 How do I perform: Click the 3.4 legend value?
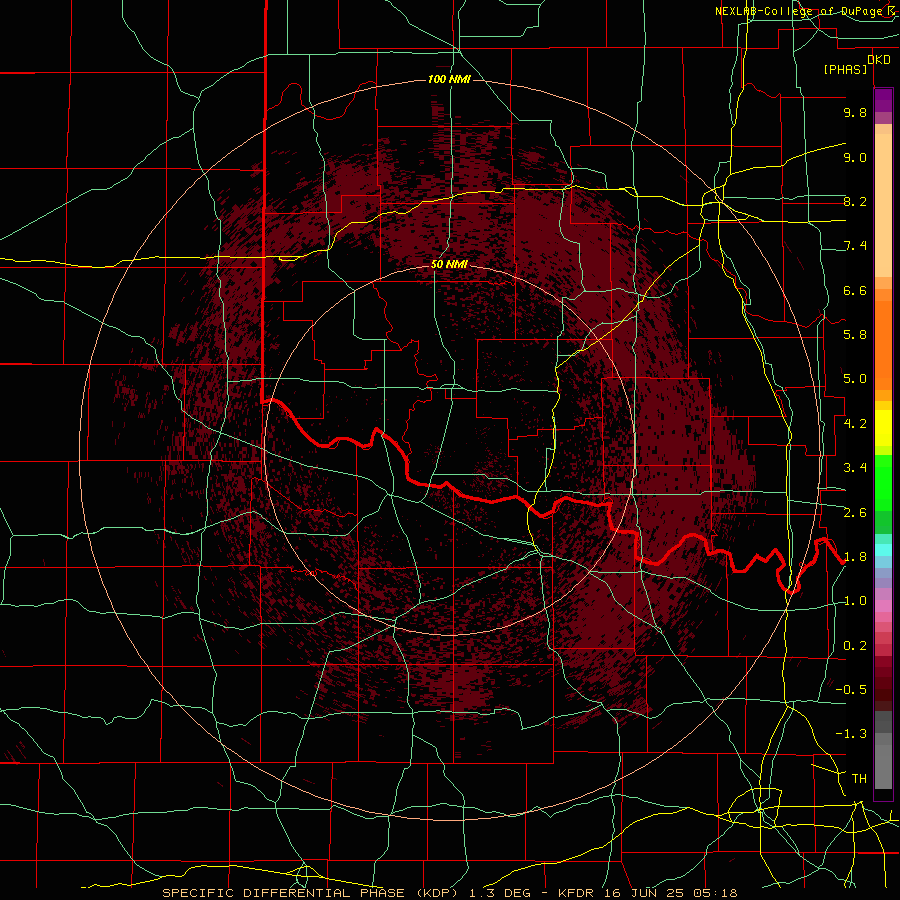(x=855, y=468)
